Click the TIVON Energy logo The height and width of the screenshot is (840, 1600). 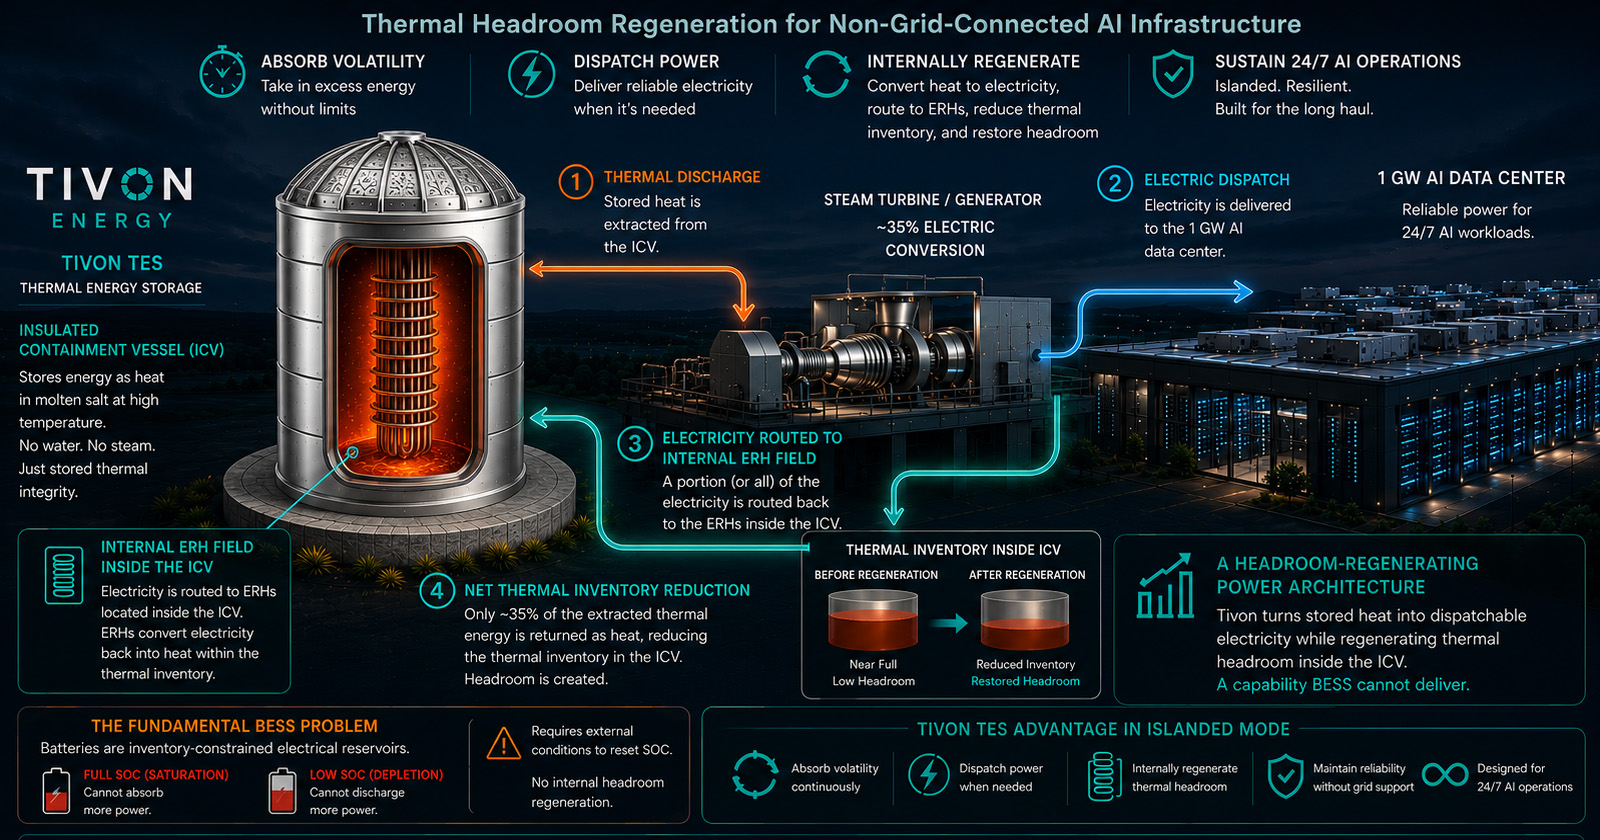click(110, 198)
